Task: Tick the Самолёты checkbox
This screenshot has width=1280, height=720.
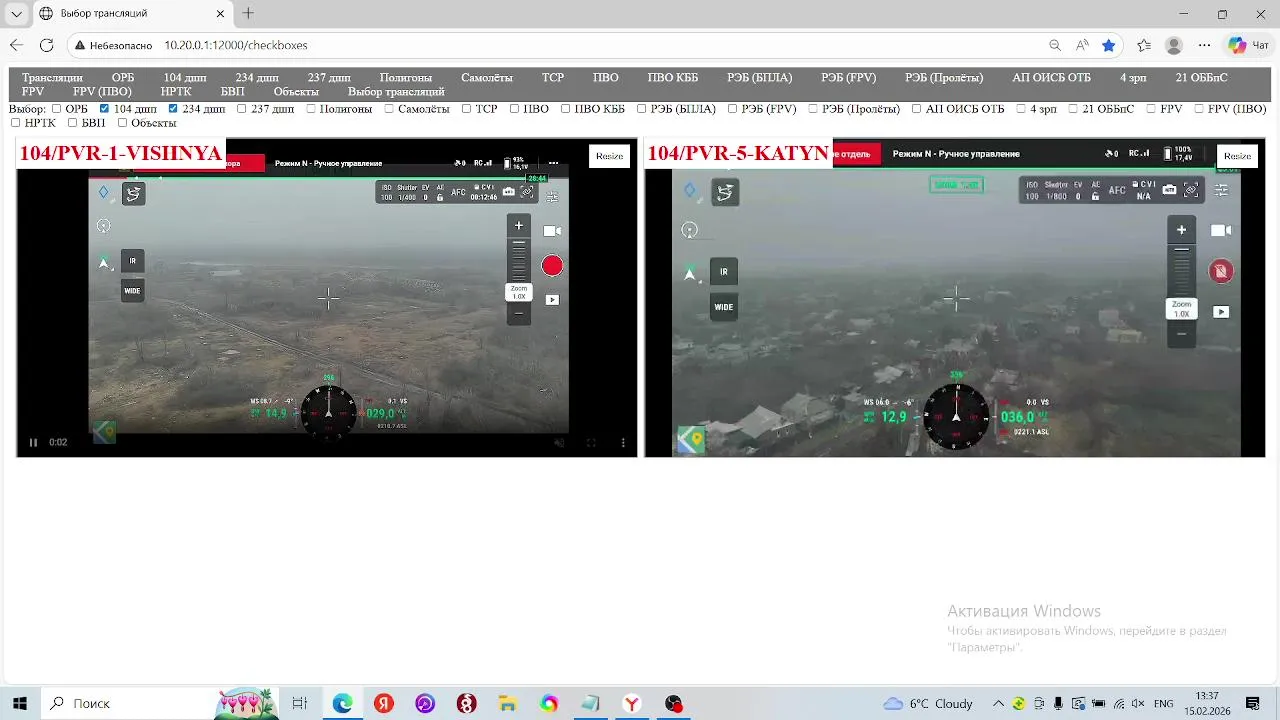Action: [x=389, y=109]
